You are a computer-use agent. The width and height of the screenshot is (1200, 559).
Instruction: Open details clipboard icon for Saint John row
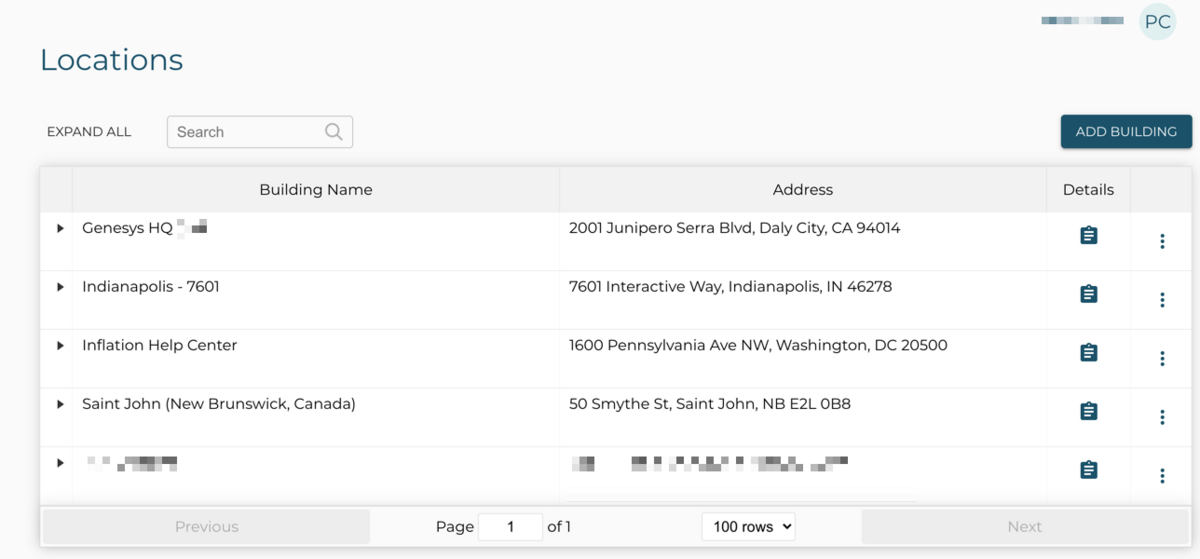pos(1089,411)
